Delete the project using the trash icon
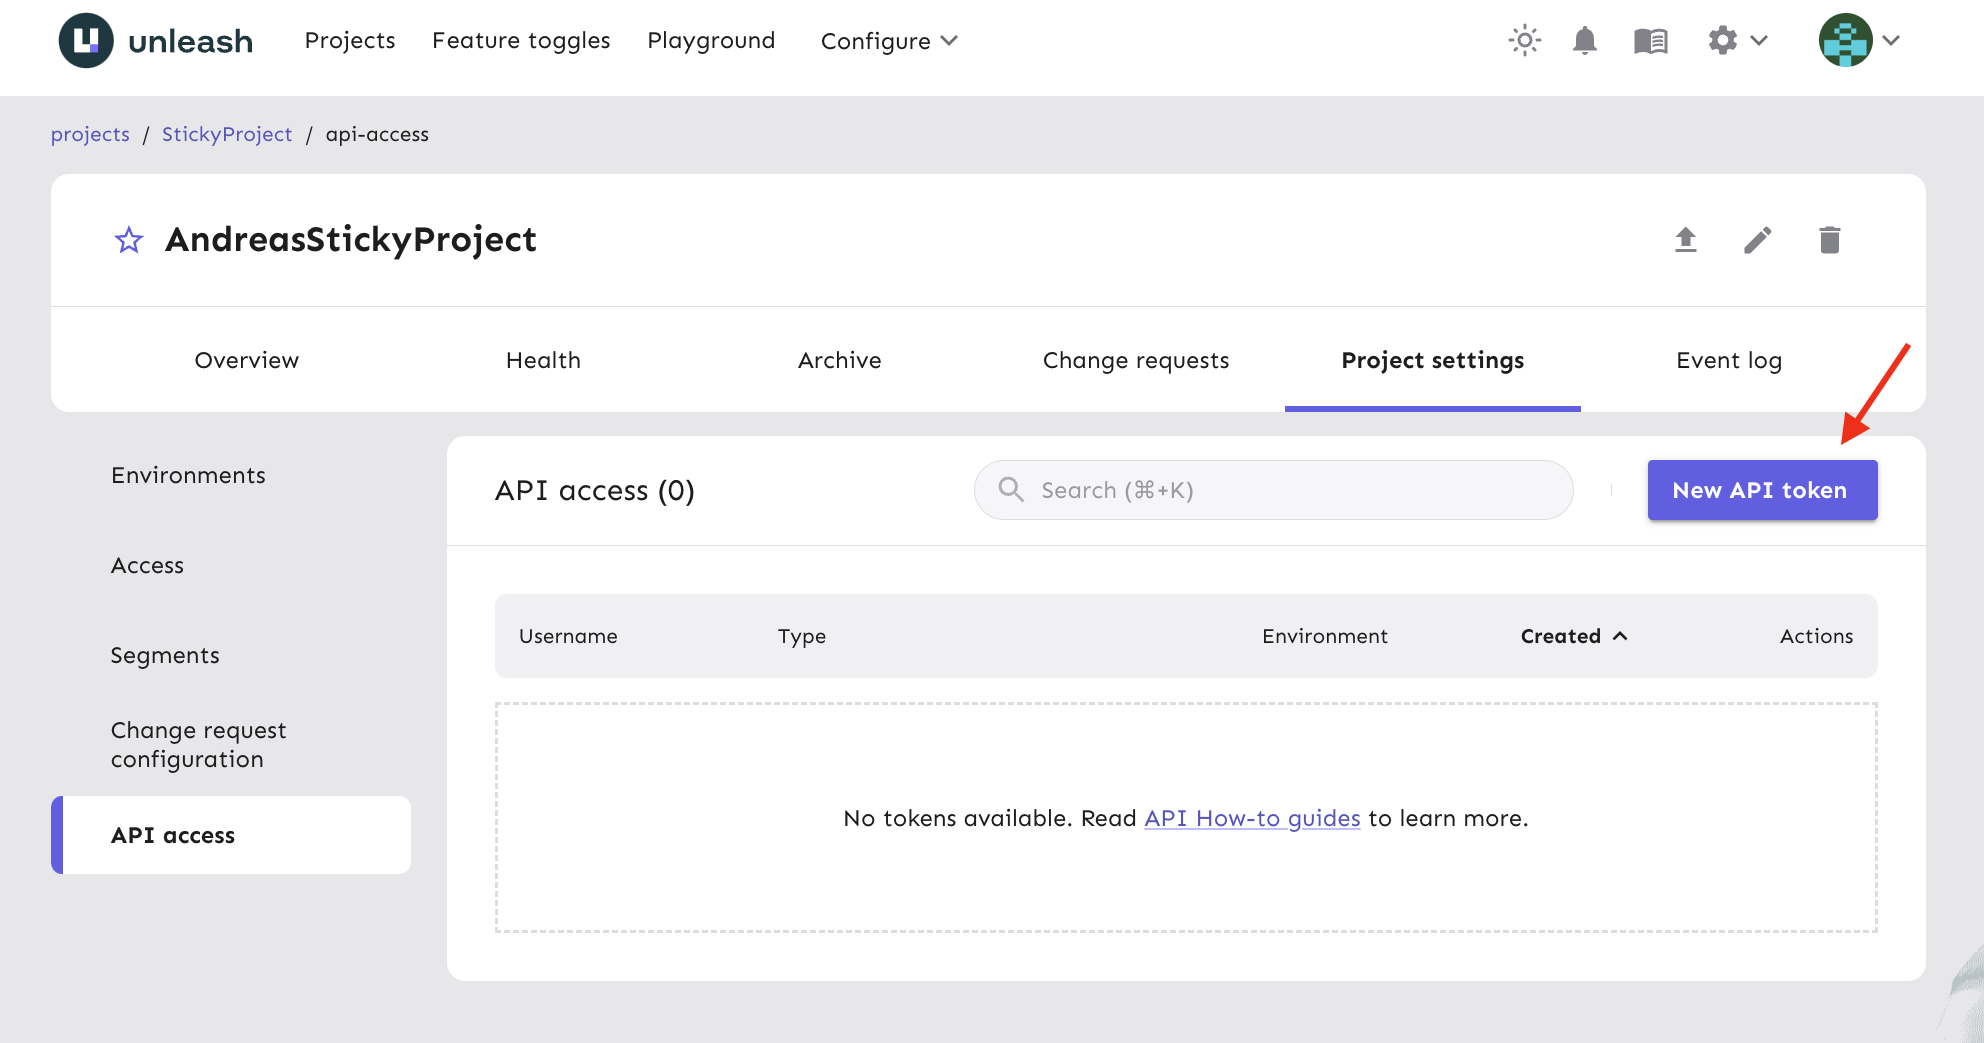This screenshot has width=1984, height=1043. click(1829, 240)
